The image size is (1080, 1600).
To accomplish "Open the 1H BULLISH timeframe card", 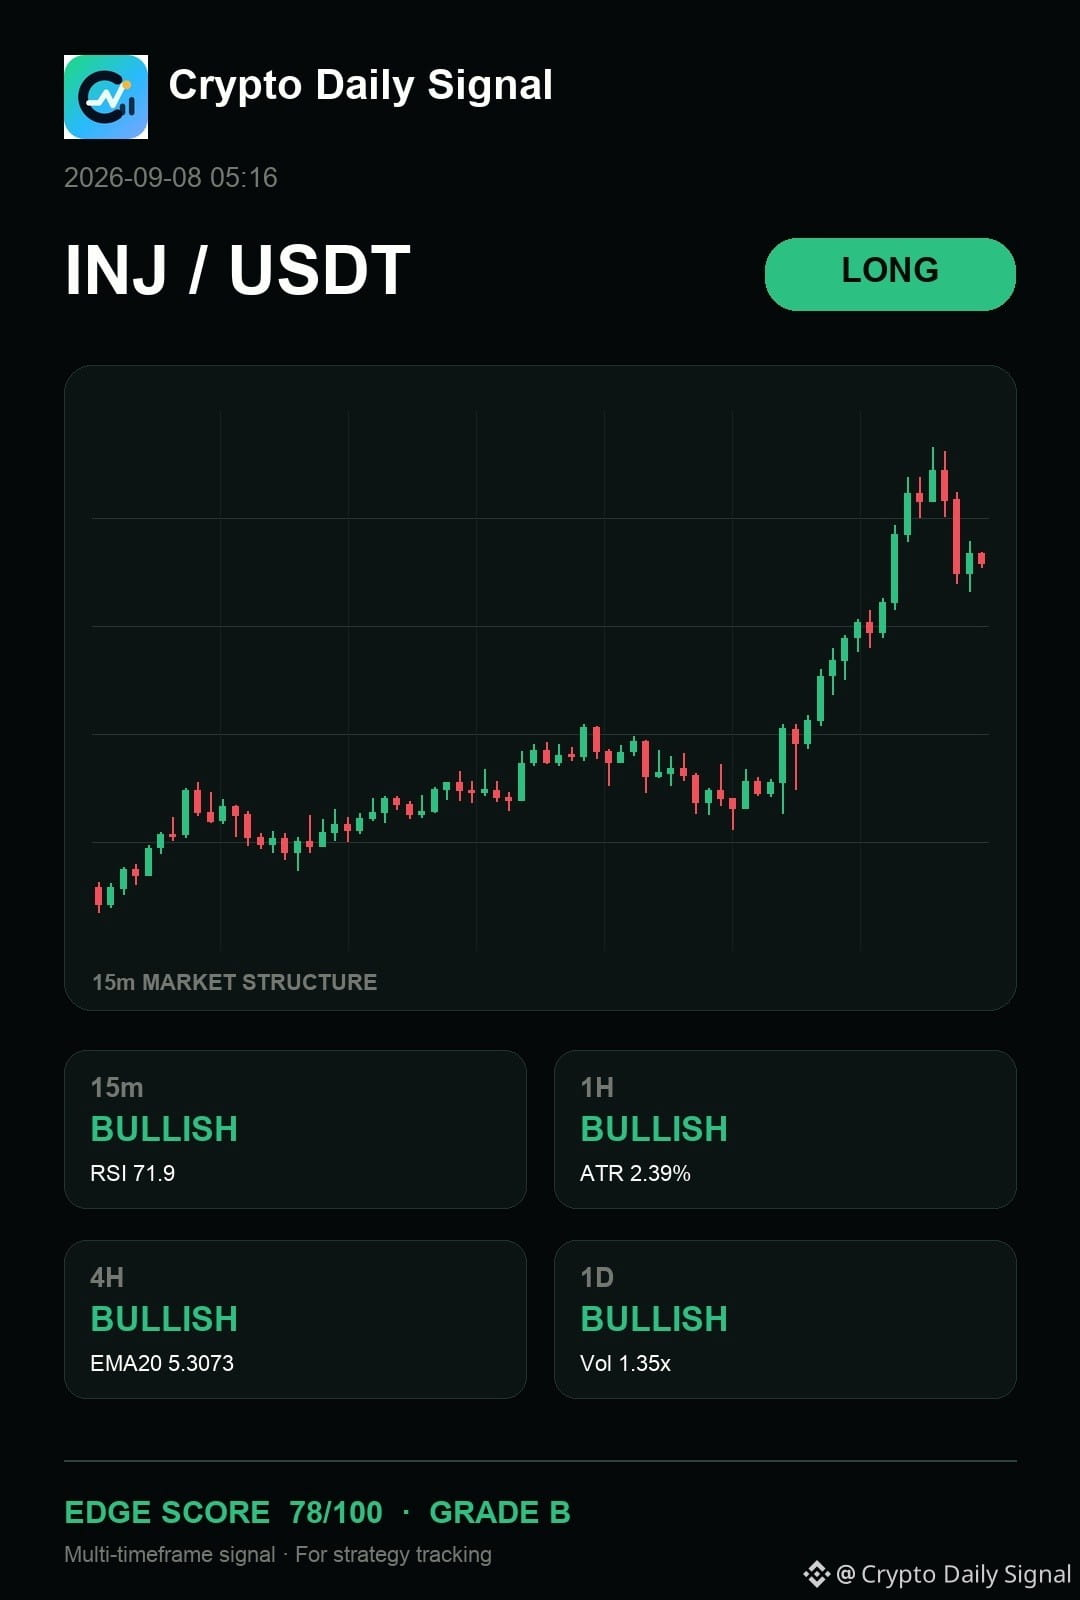I will pos(785,1129).
